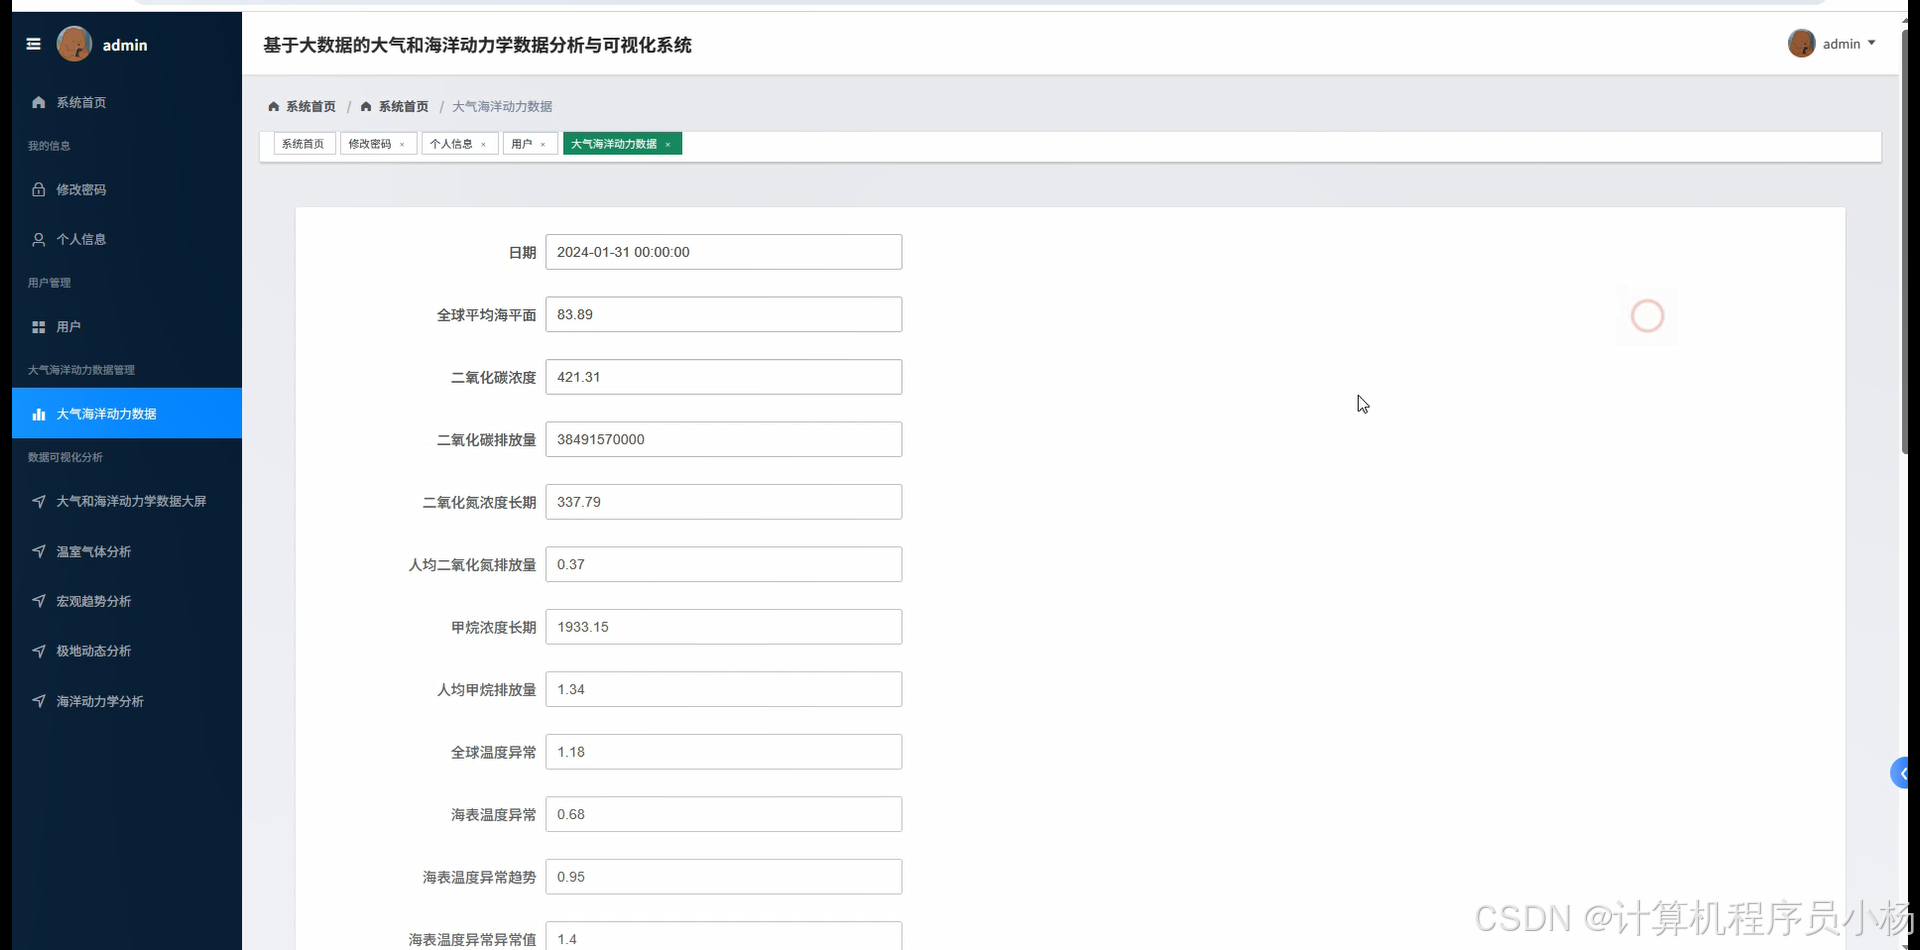Click the arrow icon beside 宏观趋势分析
Image resolution: width=1920 pixels, height=950 pixels.
pos(38,601)
